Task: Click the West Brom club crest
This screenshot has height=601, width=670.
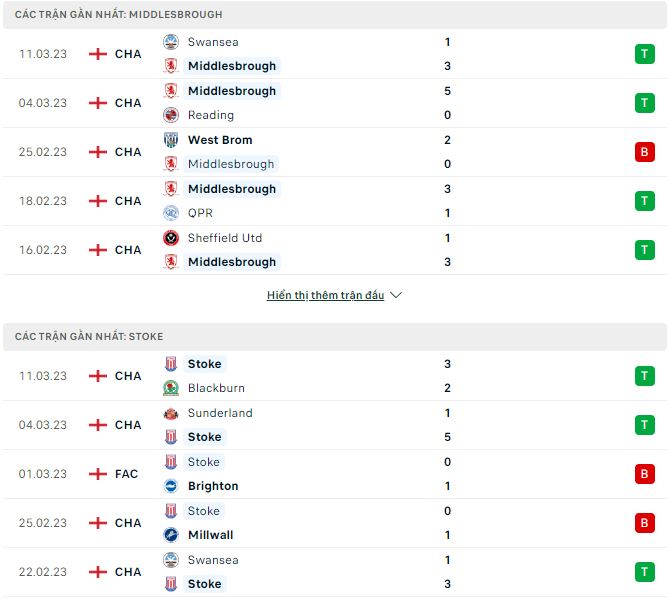Action: point(171,140)
